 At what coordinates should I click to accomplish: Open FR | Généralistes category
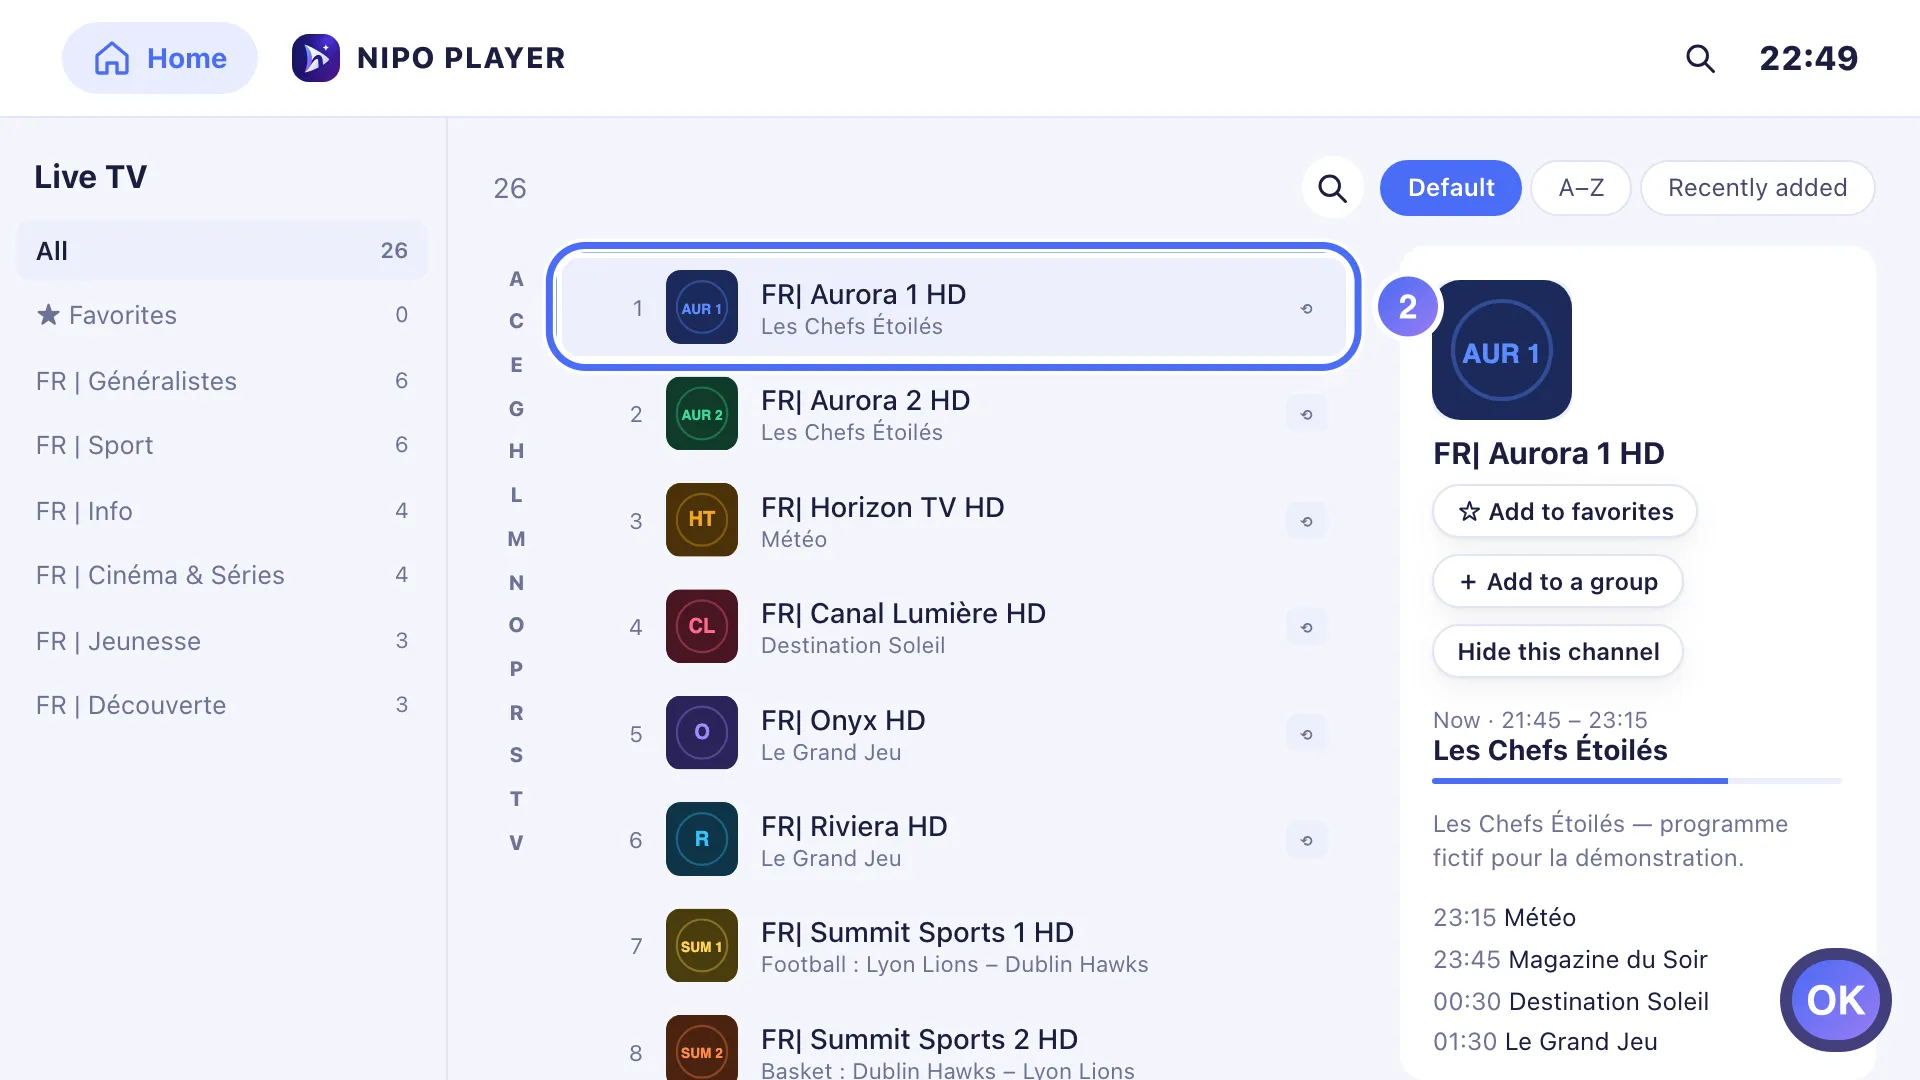(222, 381)
